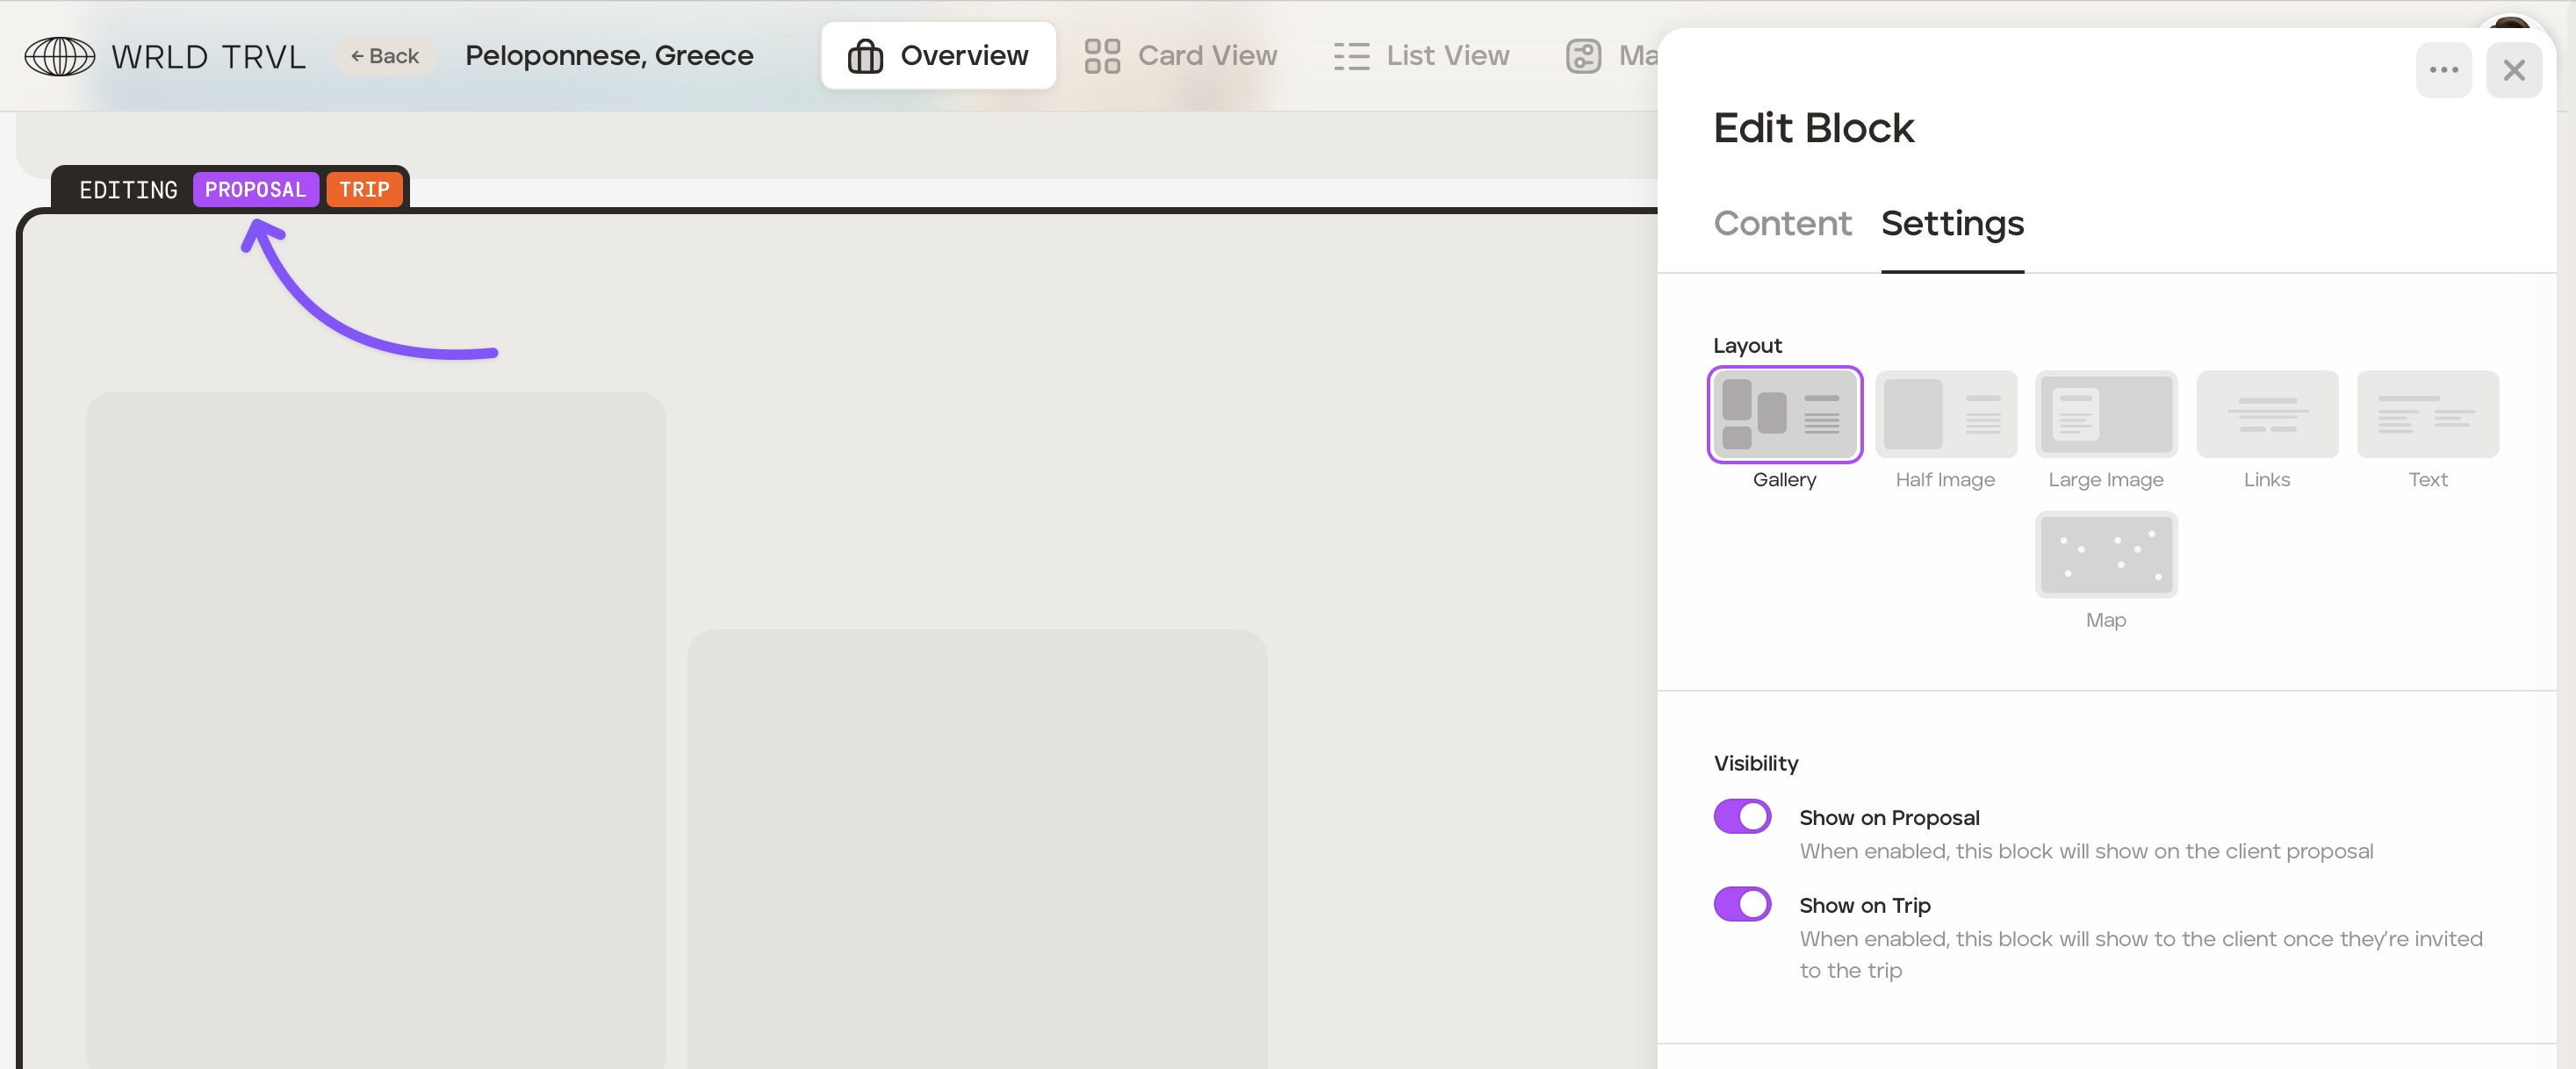This screenshot has height=1069, width=2576.
Task: Choose the Text layout icon
Action: coord(2427,414)
